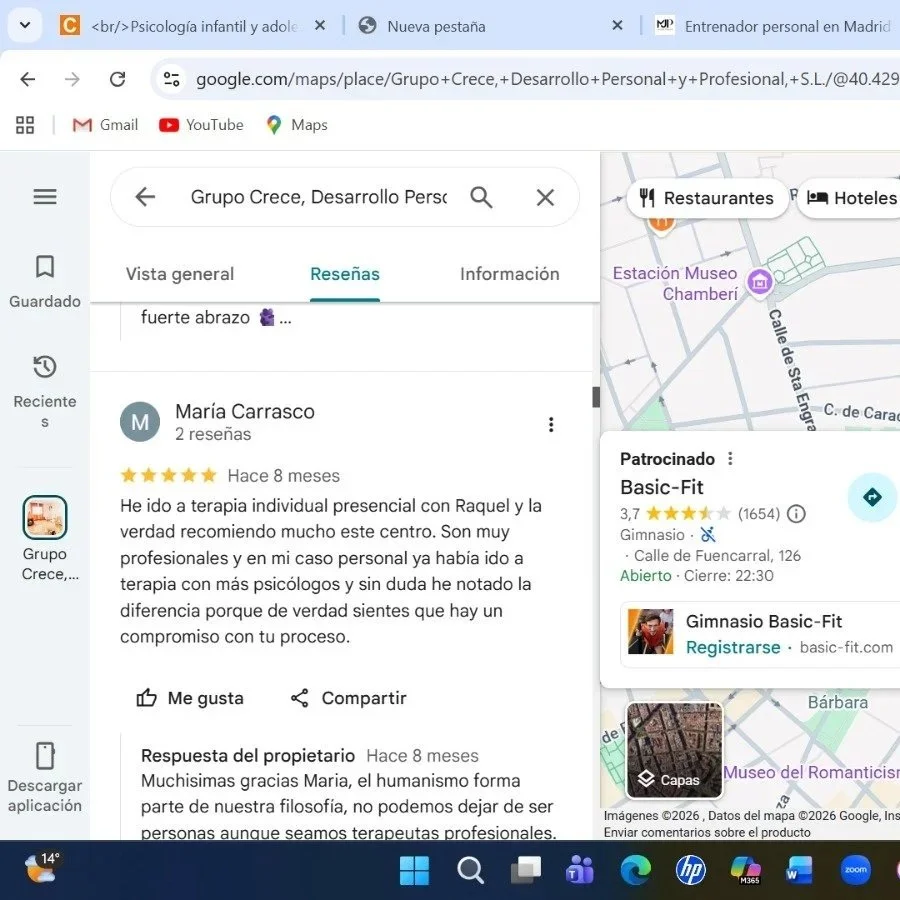Open the Google Maps hamburger menu
Screen dimensions: 900x900
coord(45,197)
